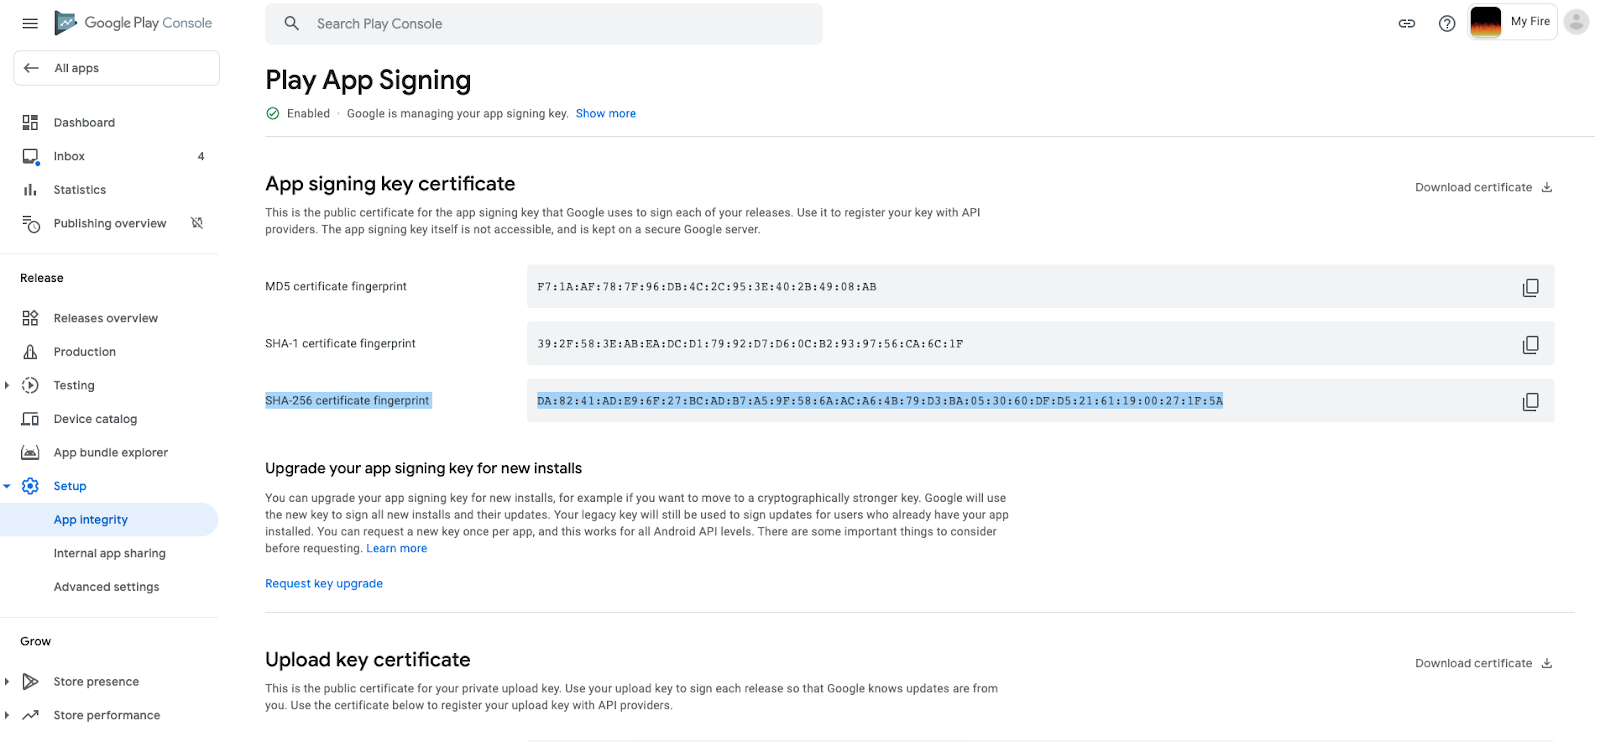1600x742 pixels.
Task: Open the Dashboard from the sidebar
Action: click(x=84, y=122)
